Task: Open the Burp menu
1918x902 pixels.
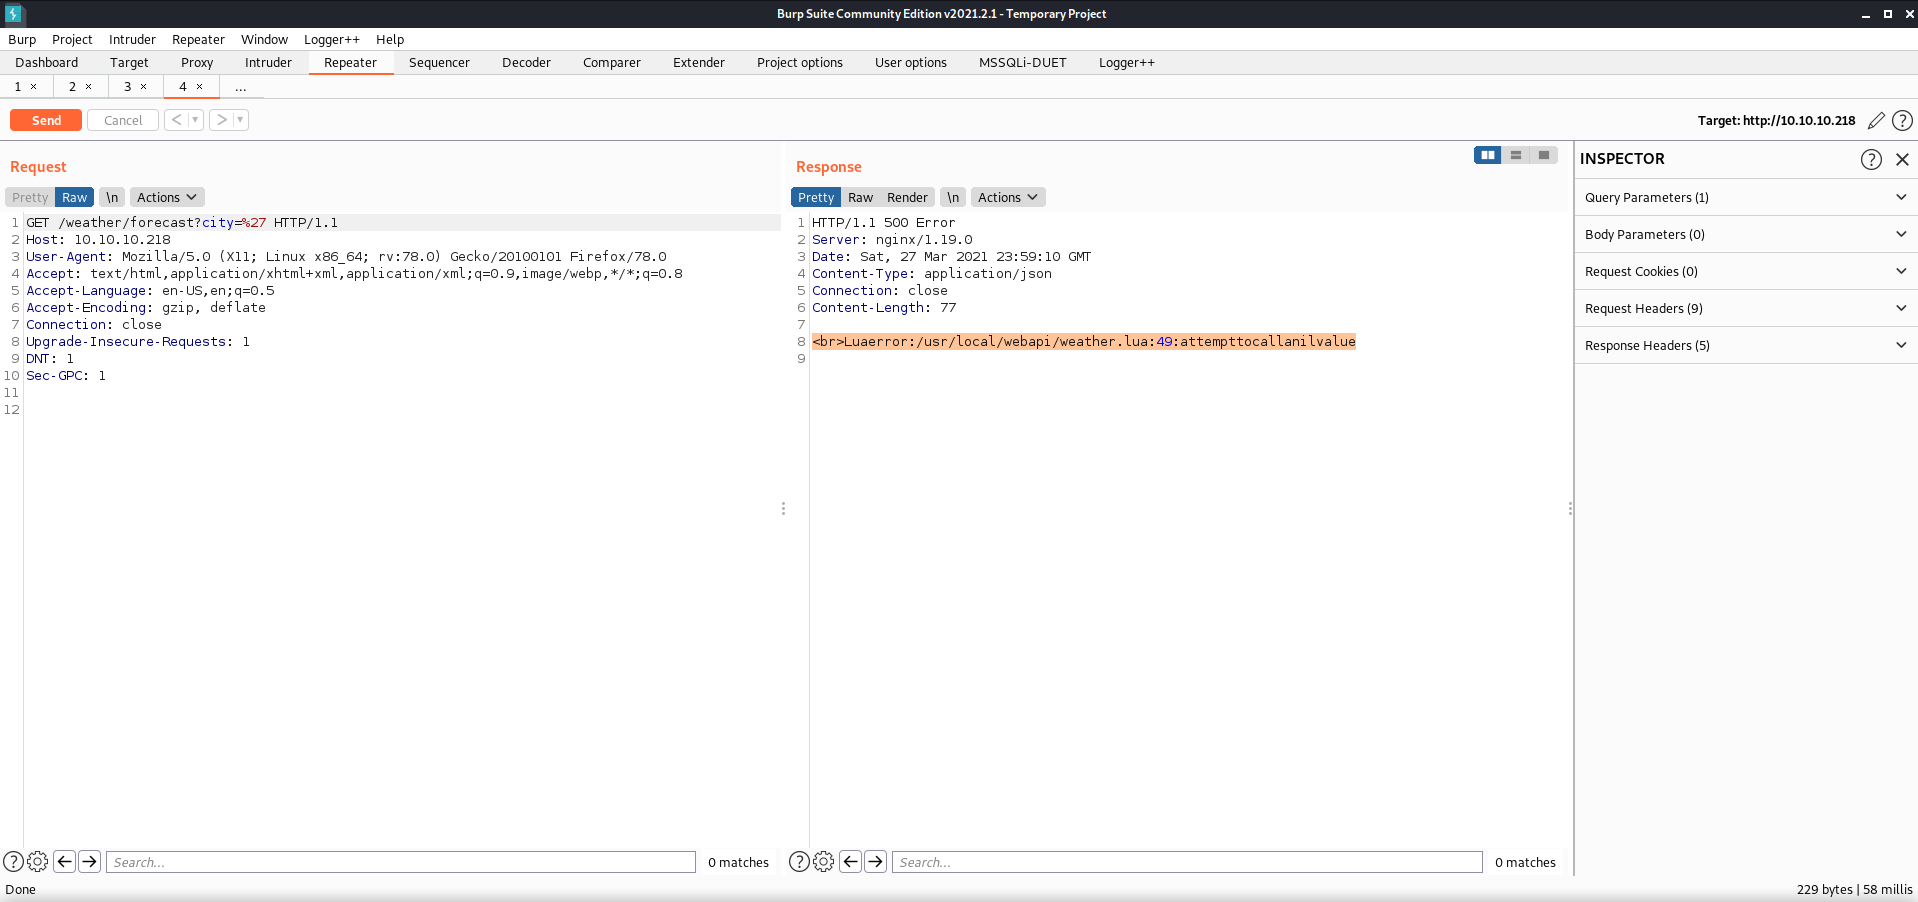Action: 22,39
